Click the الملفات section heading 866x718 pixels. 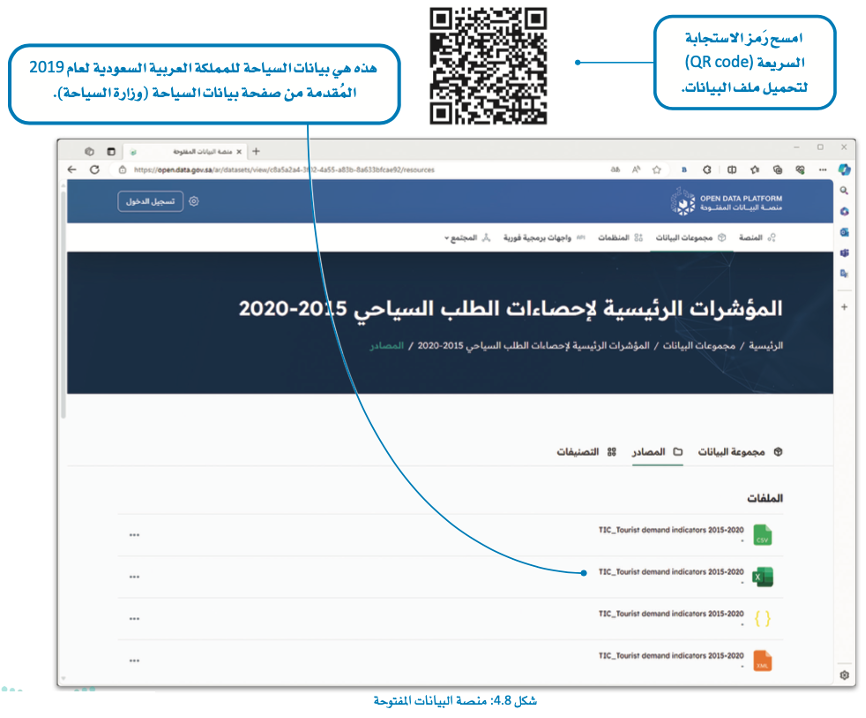(x=765, y=498)
